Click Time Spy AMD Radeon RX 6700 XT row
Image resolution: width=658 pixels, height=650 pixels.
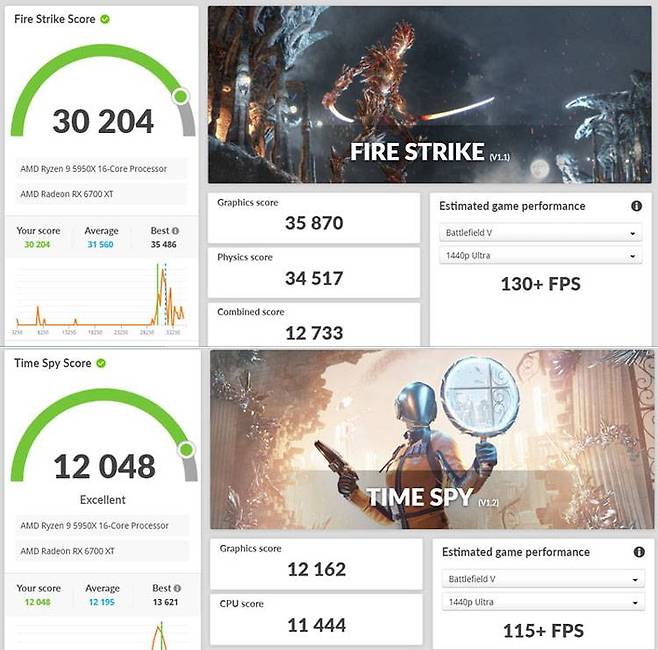102,551
